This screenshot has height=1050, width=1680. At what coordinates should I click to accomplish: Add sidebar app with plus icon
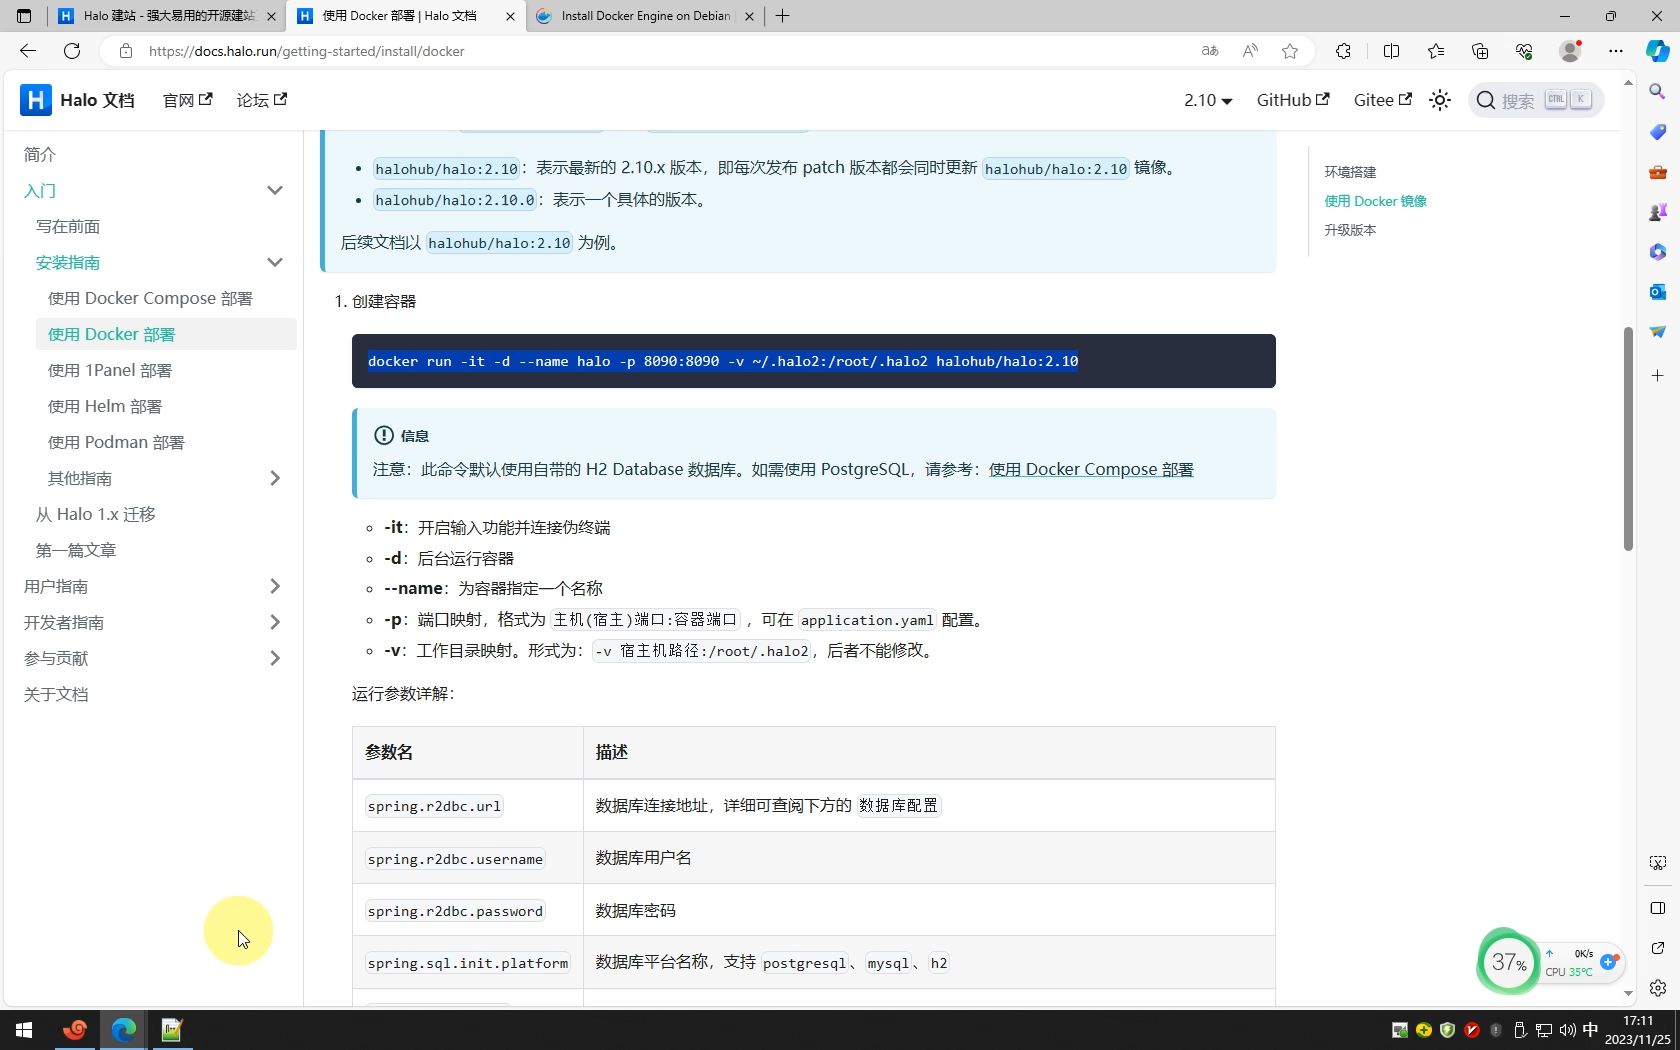point(1658,376)
